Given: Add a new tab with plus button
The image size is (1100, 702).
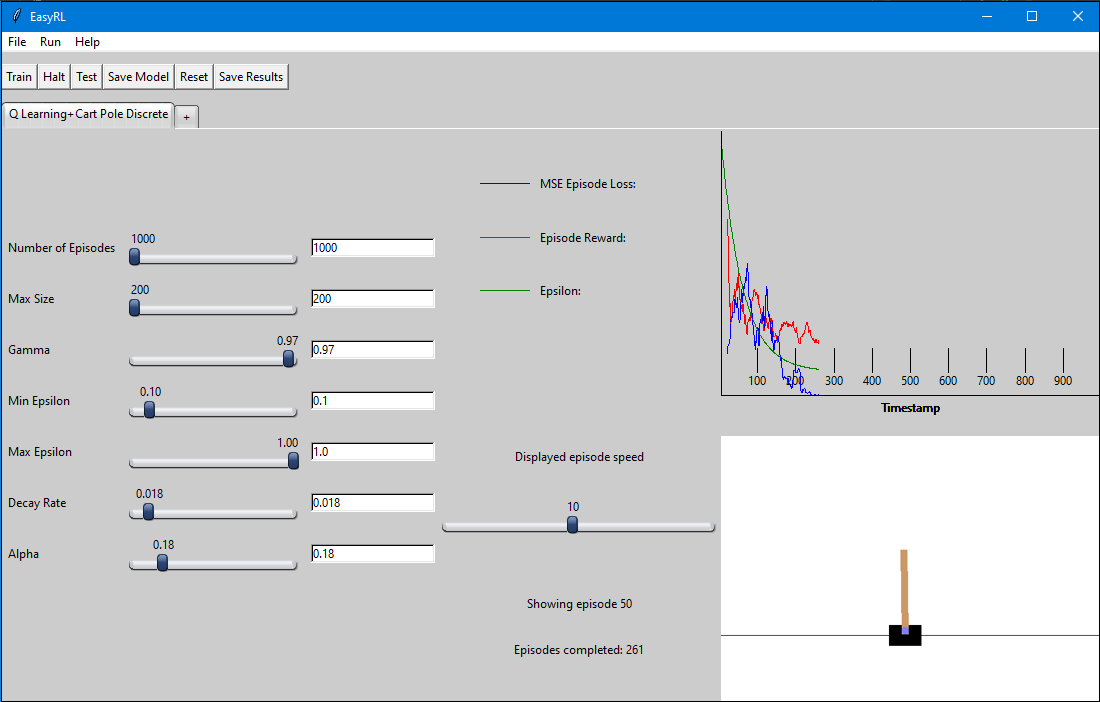Looking at the screenshot, I should (x=187, y=117).
